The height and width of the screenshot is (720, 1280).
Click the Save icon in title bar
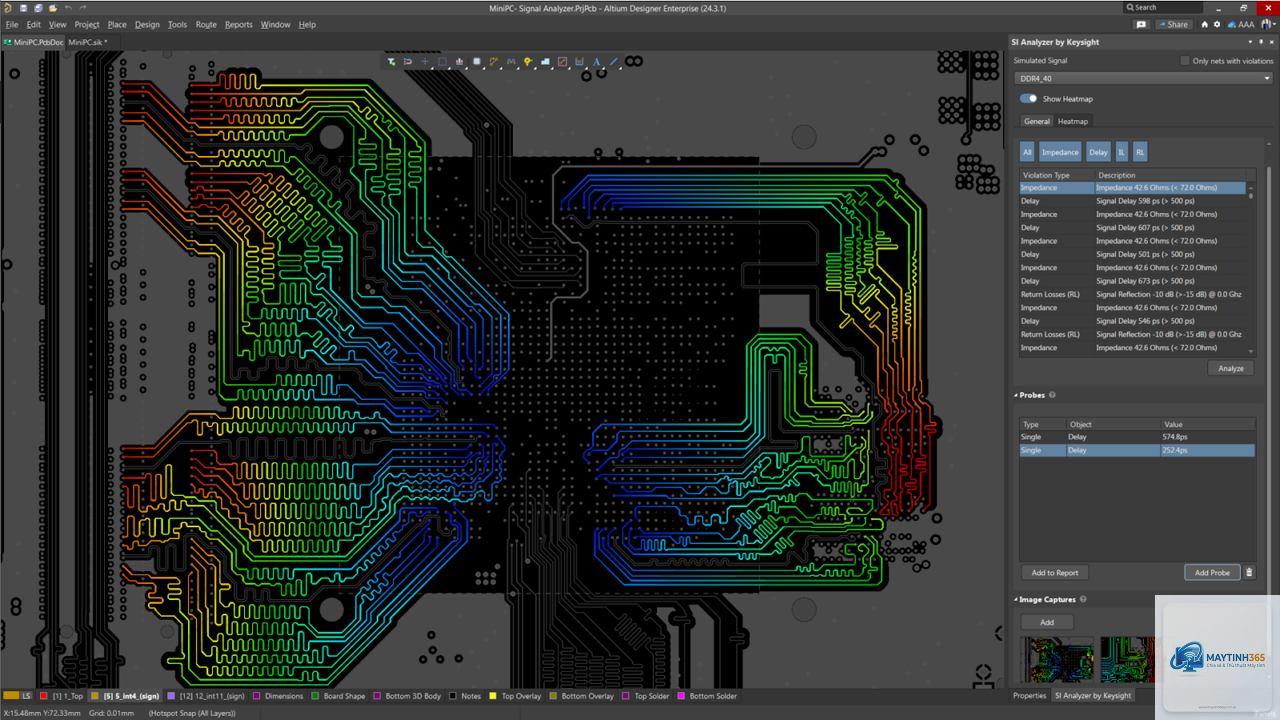tap(23, 8)
